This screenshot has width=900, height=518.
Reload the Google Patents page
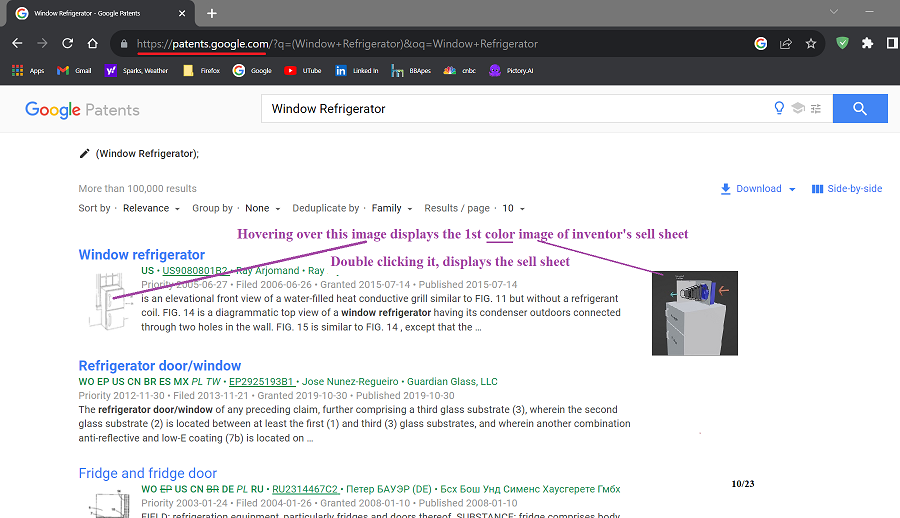(x=68, y=44)
